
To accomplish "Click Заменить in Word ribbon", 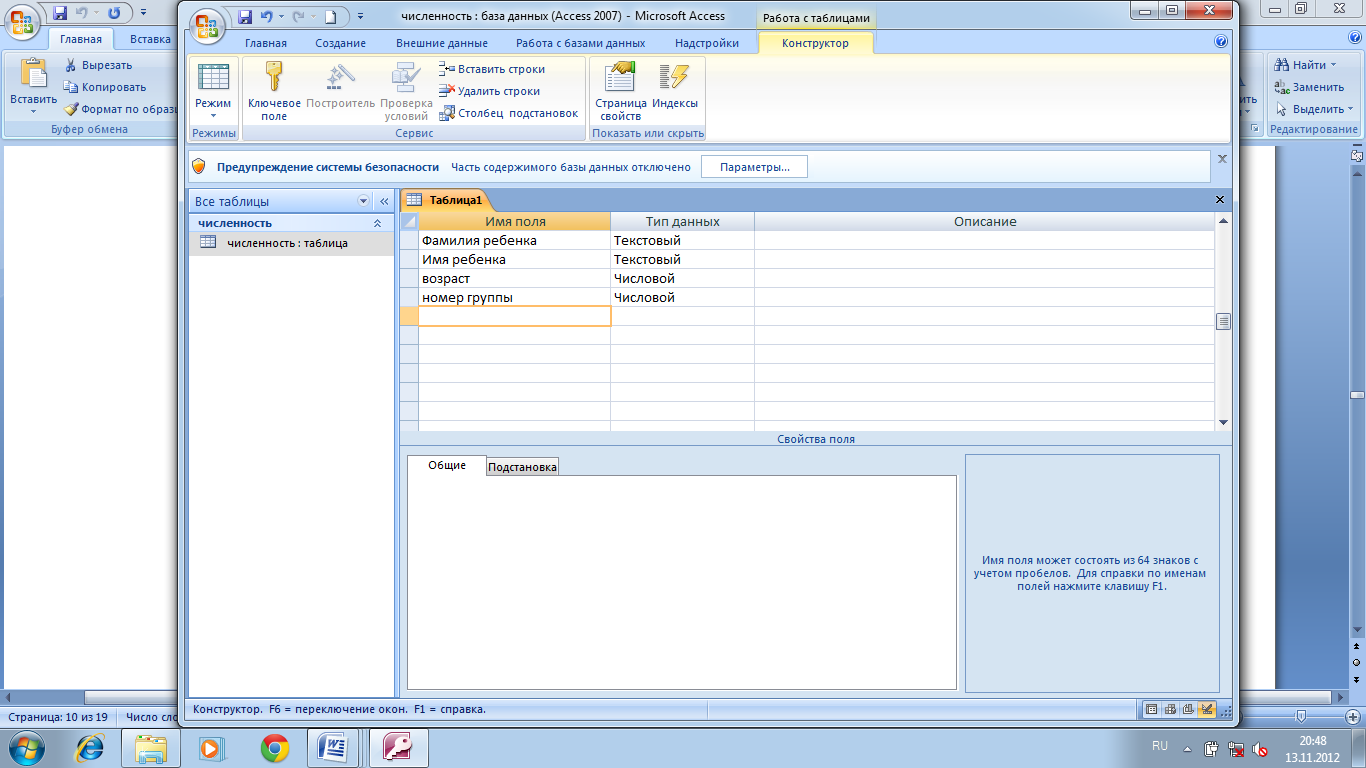I will 1310,87.
